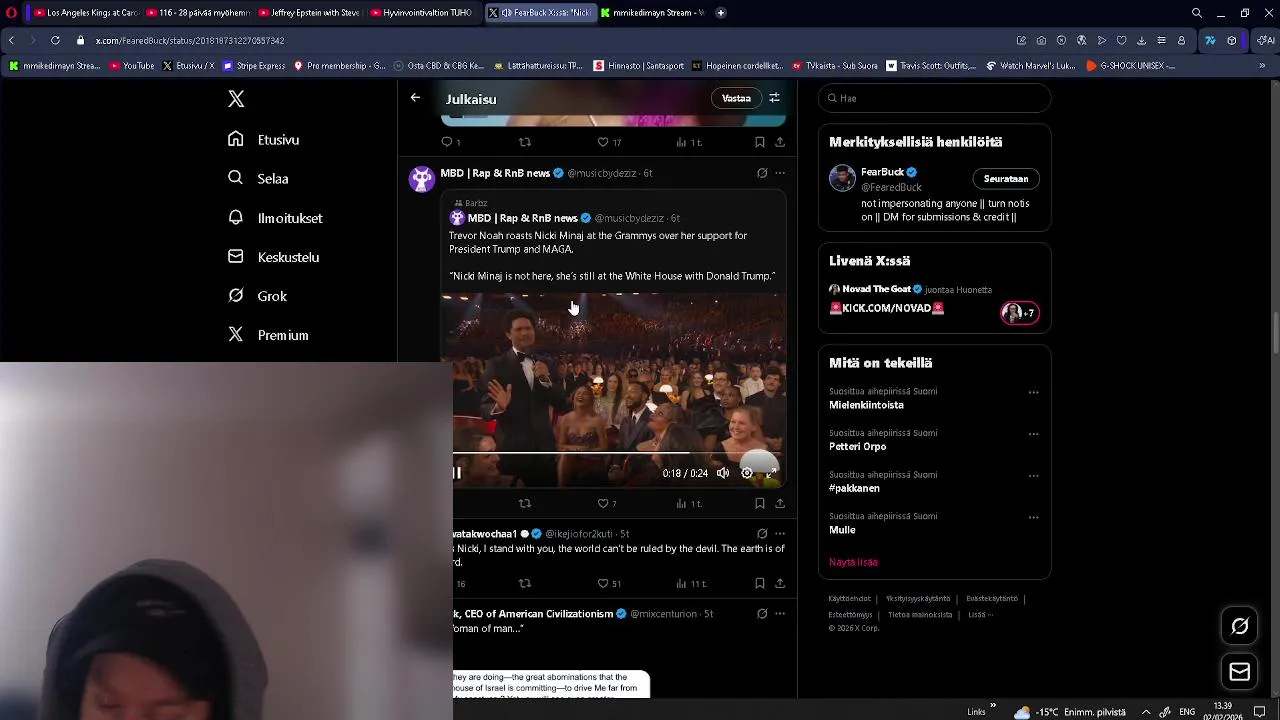Viewport: 1280px width, 720px height.
Task: Open Grok from the sidebar
Action: tap(257, 296)
